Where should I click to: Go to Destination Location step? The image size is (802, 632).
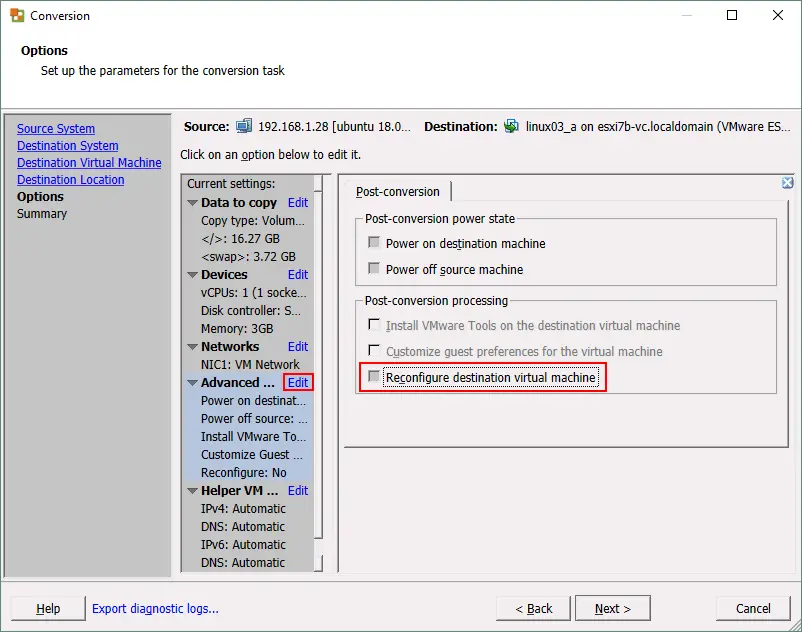(x=71, y=180)
